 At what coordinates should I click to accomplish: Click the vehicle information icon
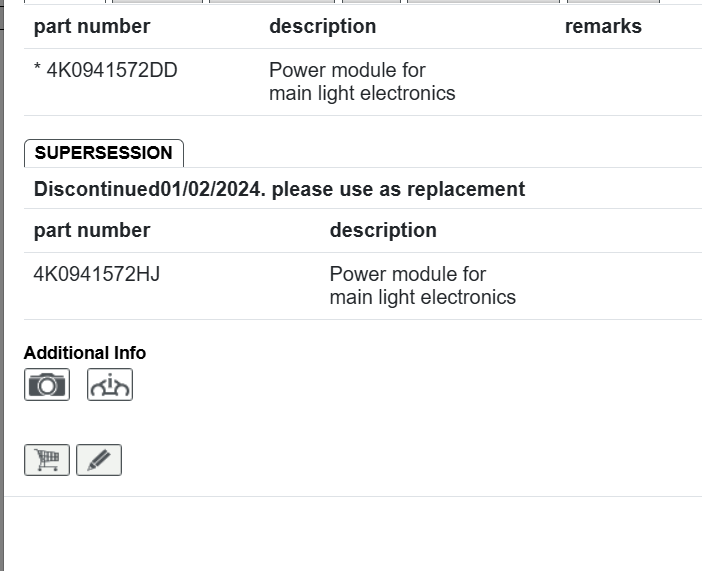tap(110, 385)
